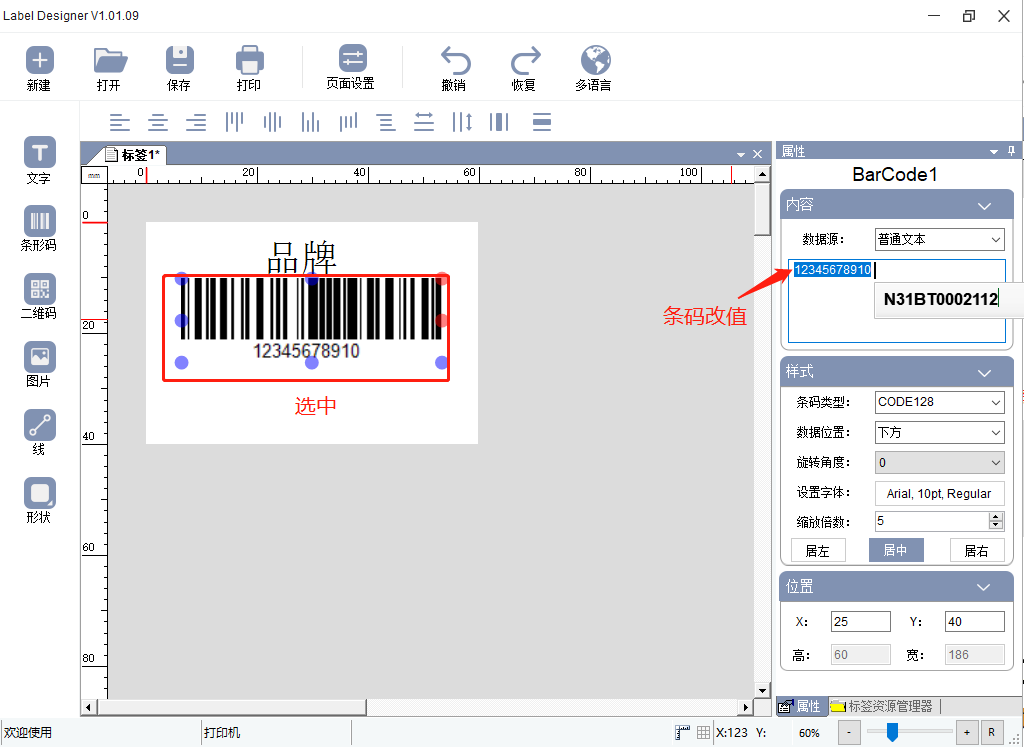Collapse the 内容 section
Screen dimensions: 1024x747
[984, 206]
